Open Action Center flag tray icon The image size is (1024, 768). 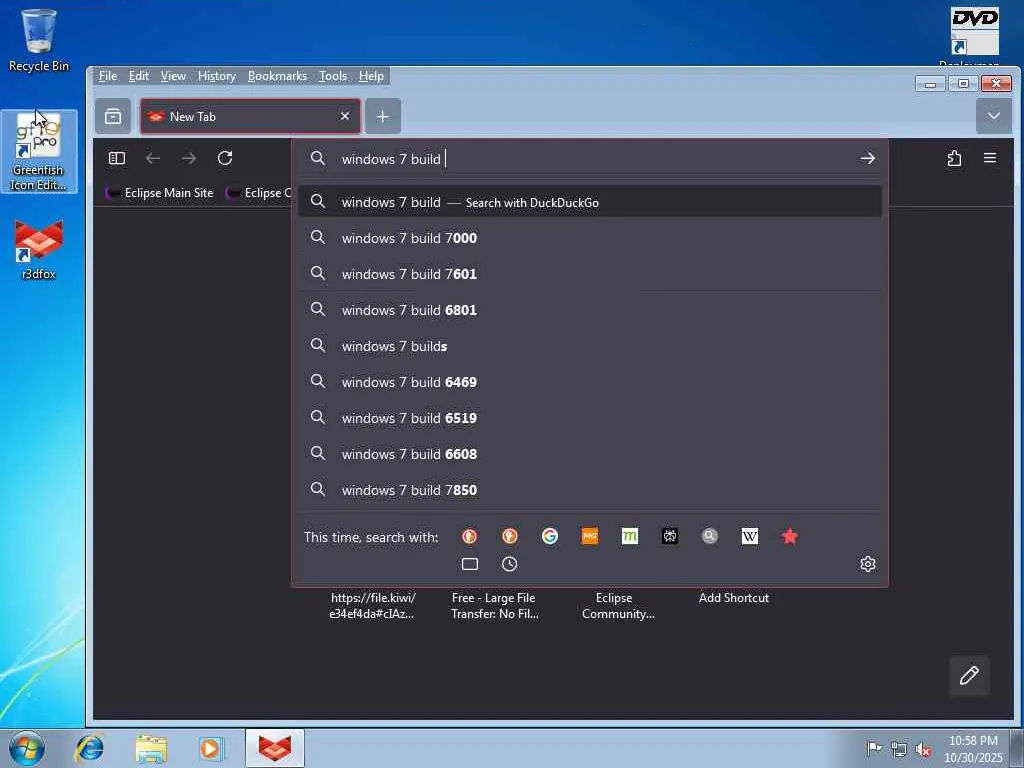coord(874,748)
